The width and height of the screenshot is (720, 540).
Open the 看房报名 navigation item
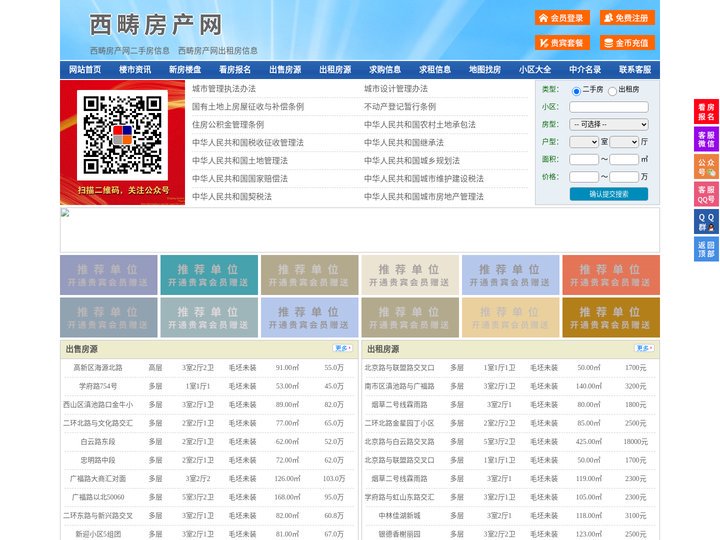235,69
